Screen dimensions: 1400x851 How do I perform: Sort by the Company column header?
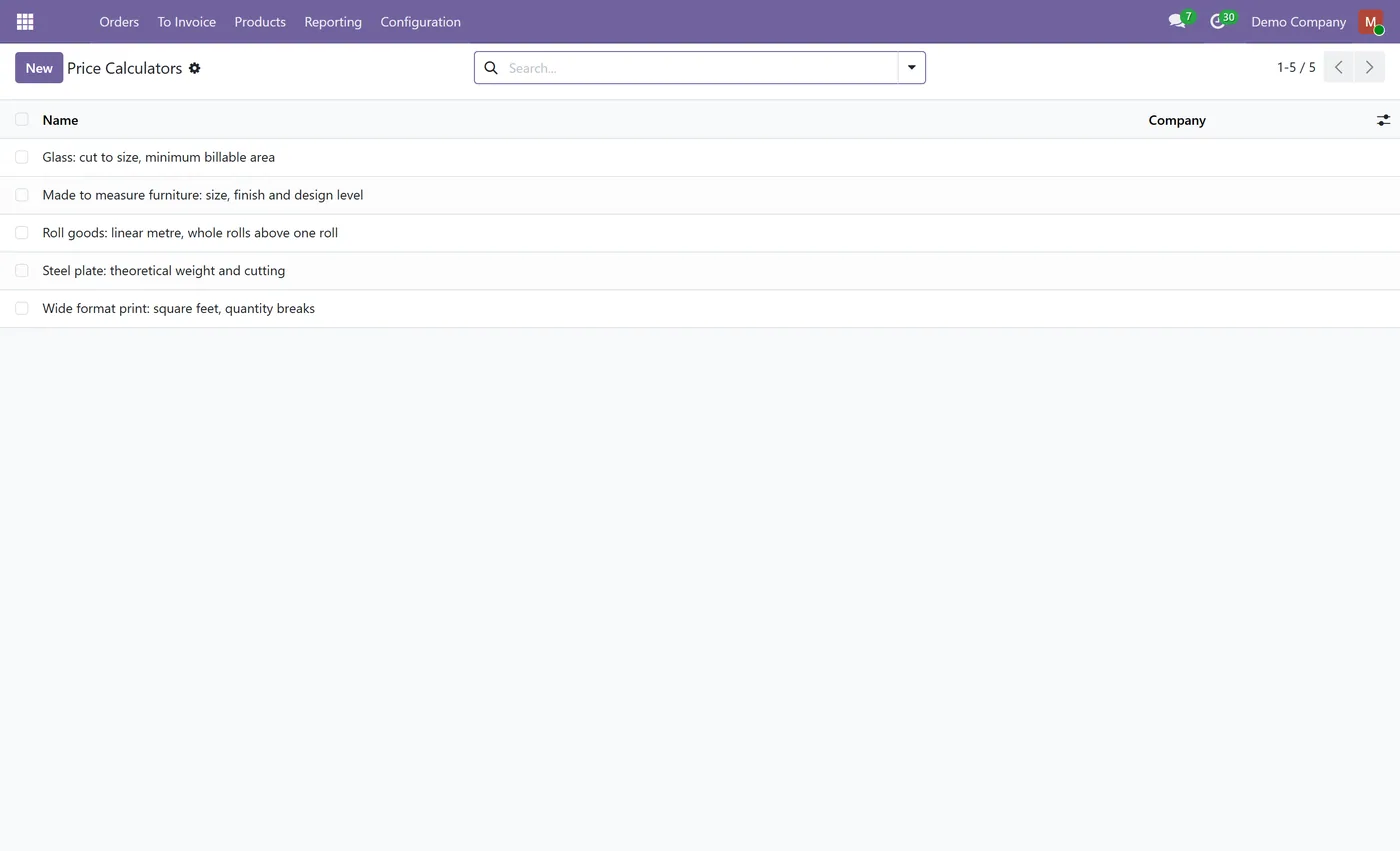[x=1177, y=120]
